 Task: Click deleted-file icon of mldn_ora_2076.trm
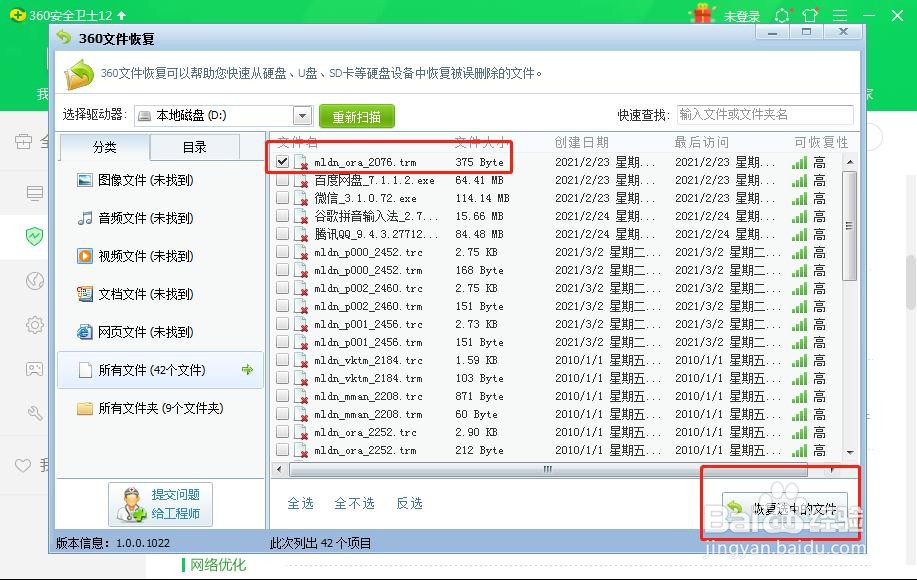click(301, 163)
